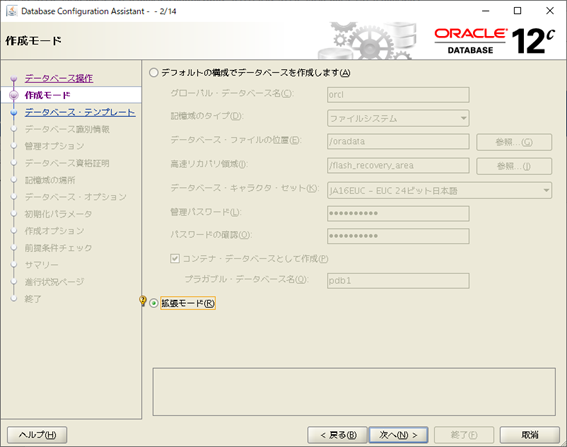Click the 作成モード current step bullet
The height and width of the screenshot is (447, 567).
[x=14, y=95]
